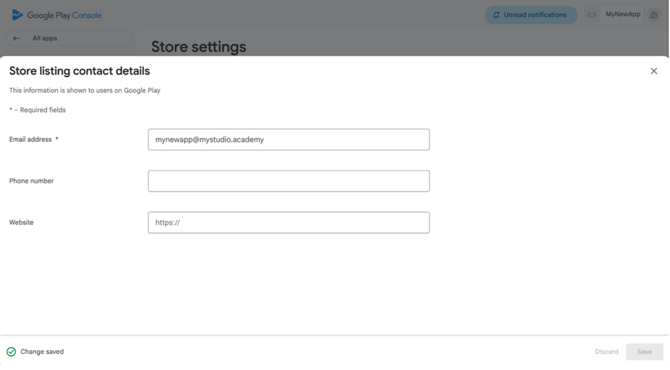Click the Store listing contact details title
Image resolution: width=670 pixels, height=370 pixels.
[79, 71]
